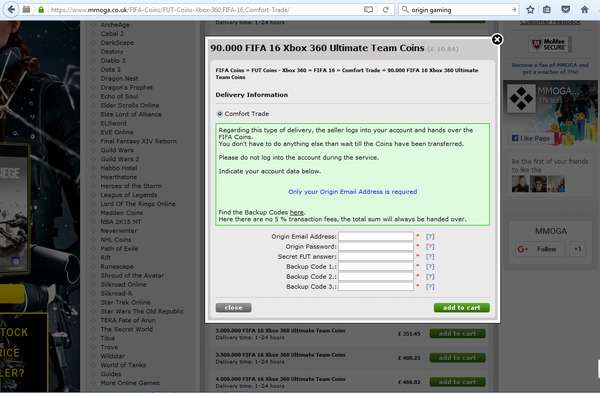Open help [?] for Backup Code 3

430,286
